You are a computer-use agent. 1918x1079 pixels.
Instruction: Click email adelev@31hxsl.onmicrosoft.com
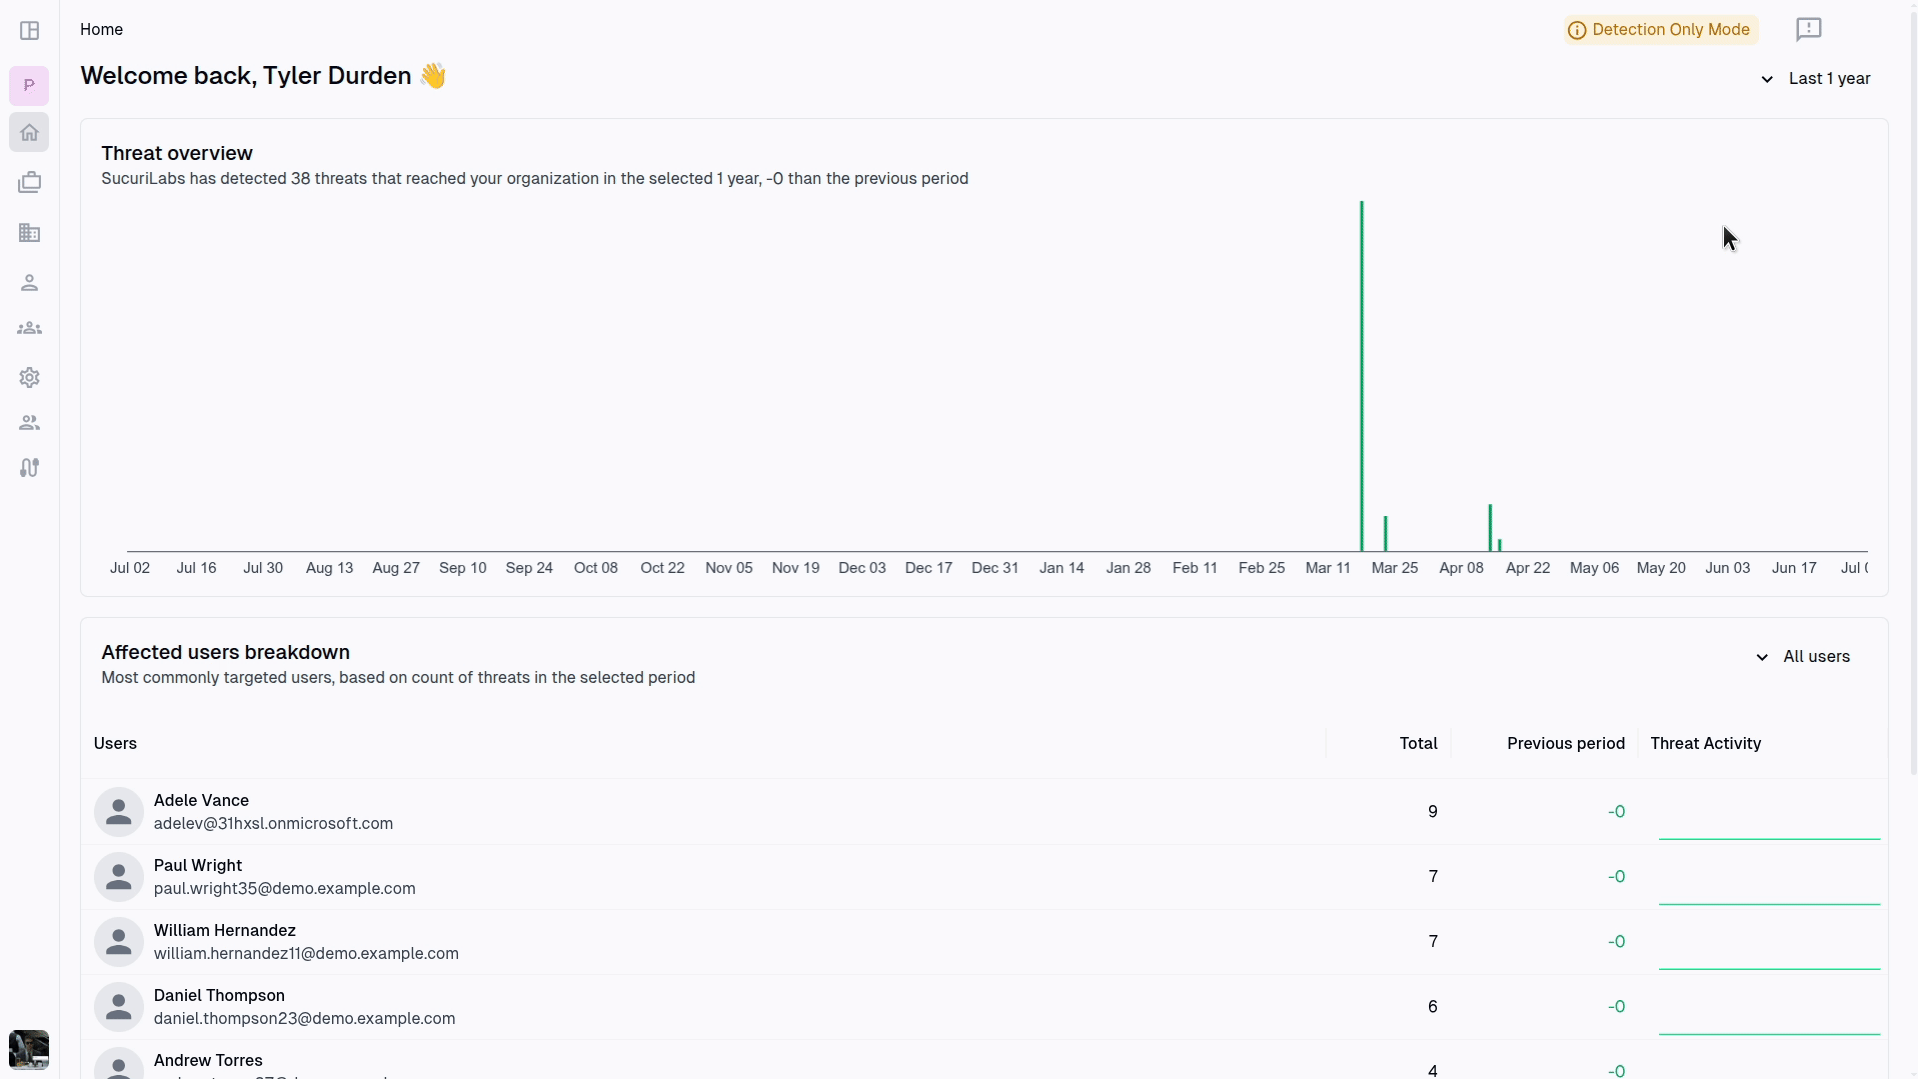(x=273, y=823)
